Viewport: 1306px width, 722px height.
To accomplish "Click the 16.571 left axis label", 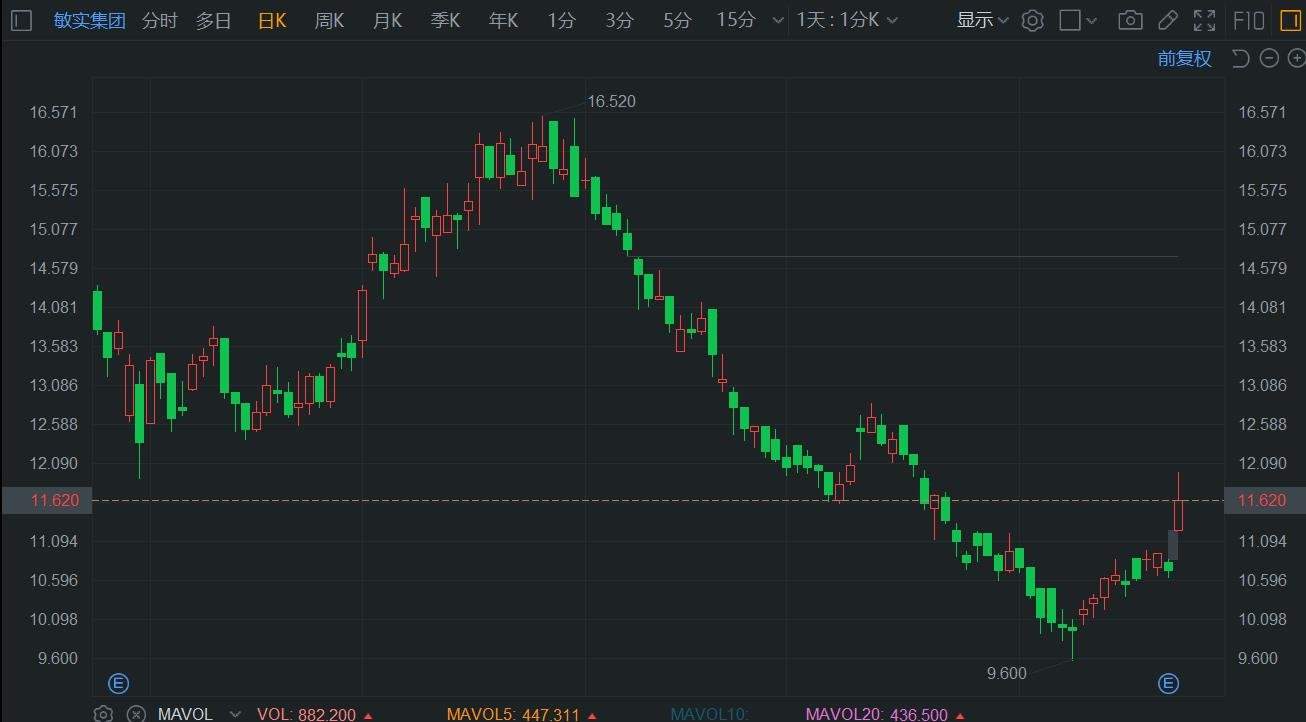I will [54, 112].
